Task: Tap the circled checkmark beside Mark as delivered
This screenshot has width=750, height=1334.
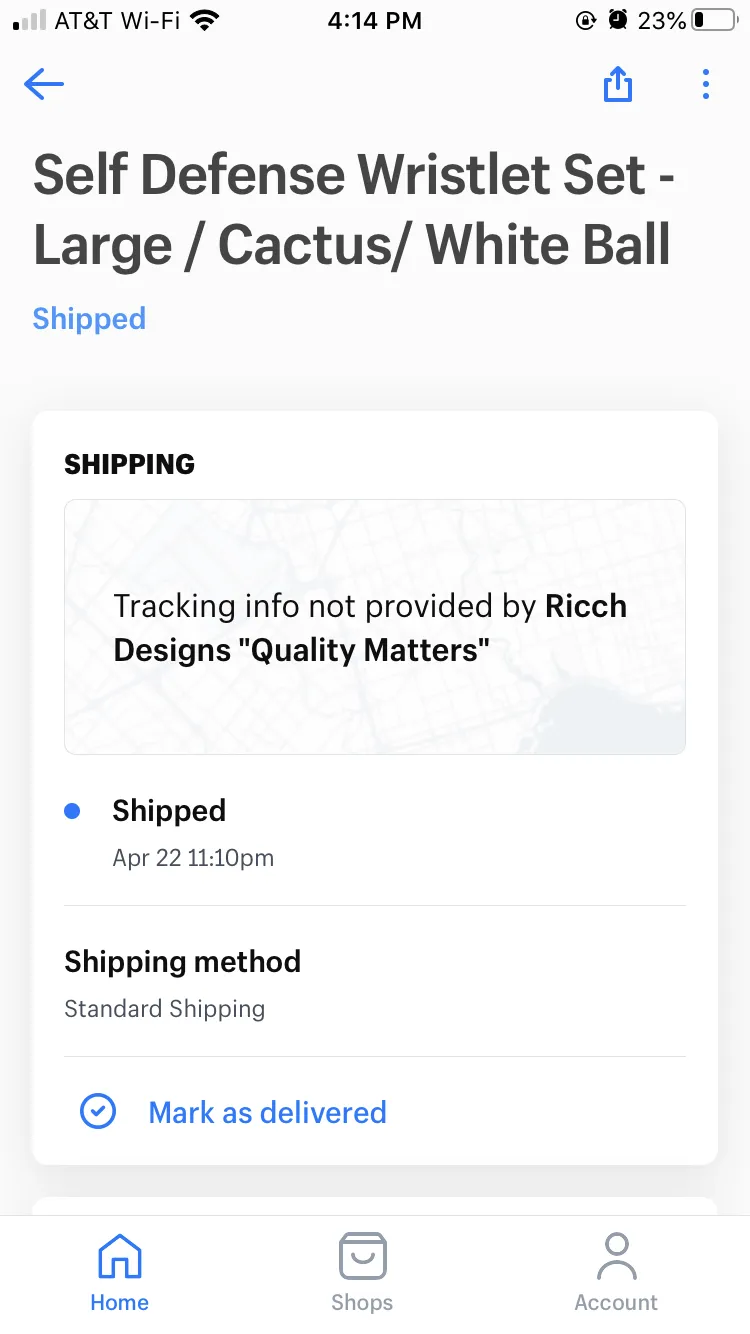Action: 98,1111
